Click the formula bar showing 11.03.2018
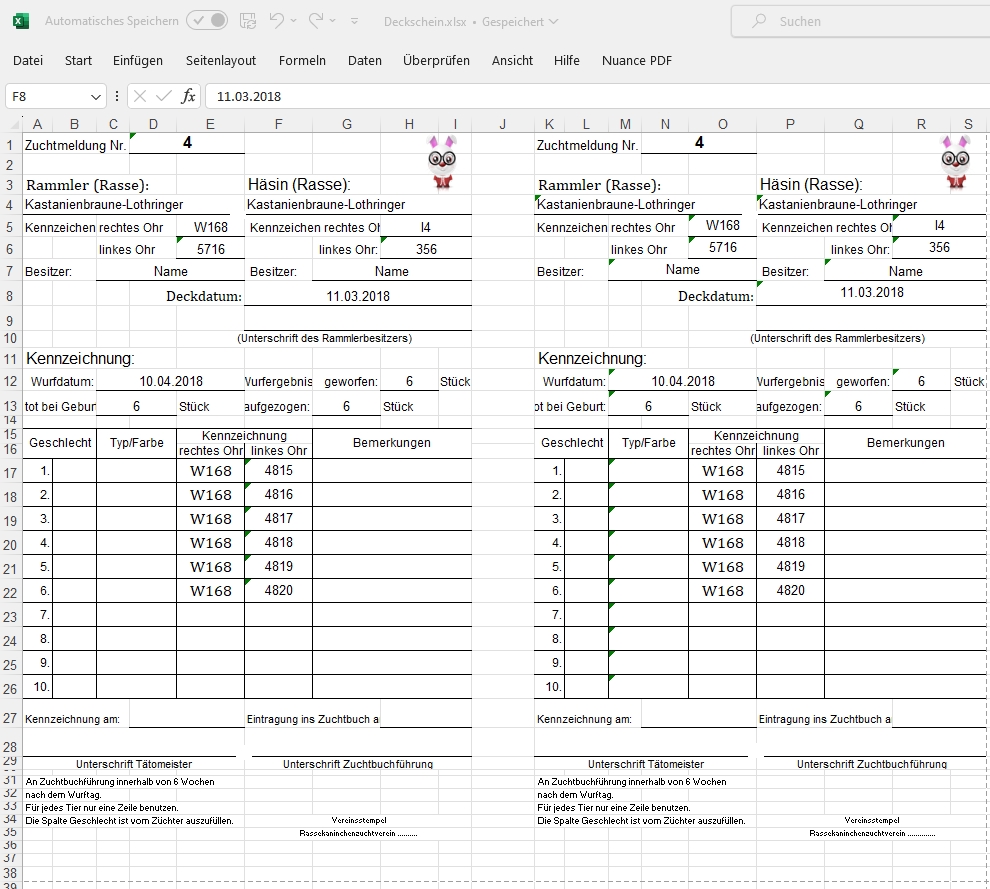 point(597,97)
